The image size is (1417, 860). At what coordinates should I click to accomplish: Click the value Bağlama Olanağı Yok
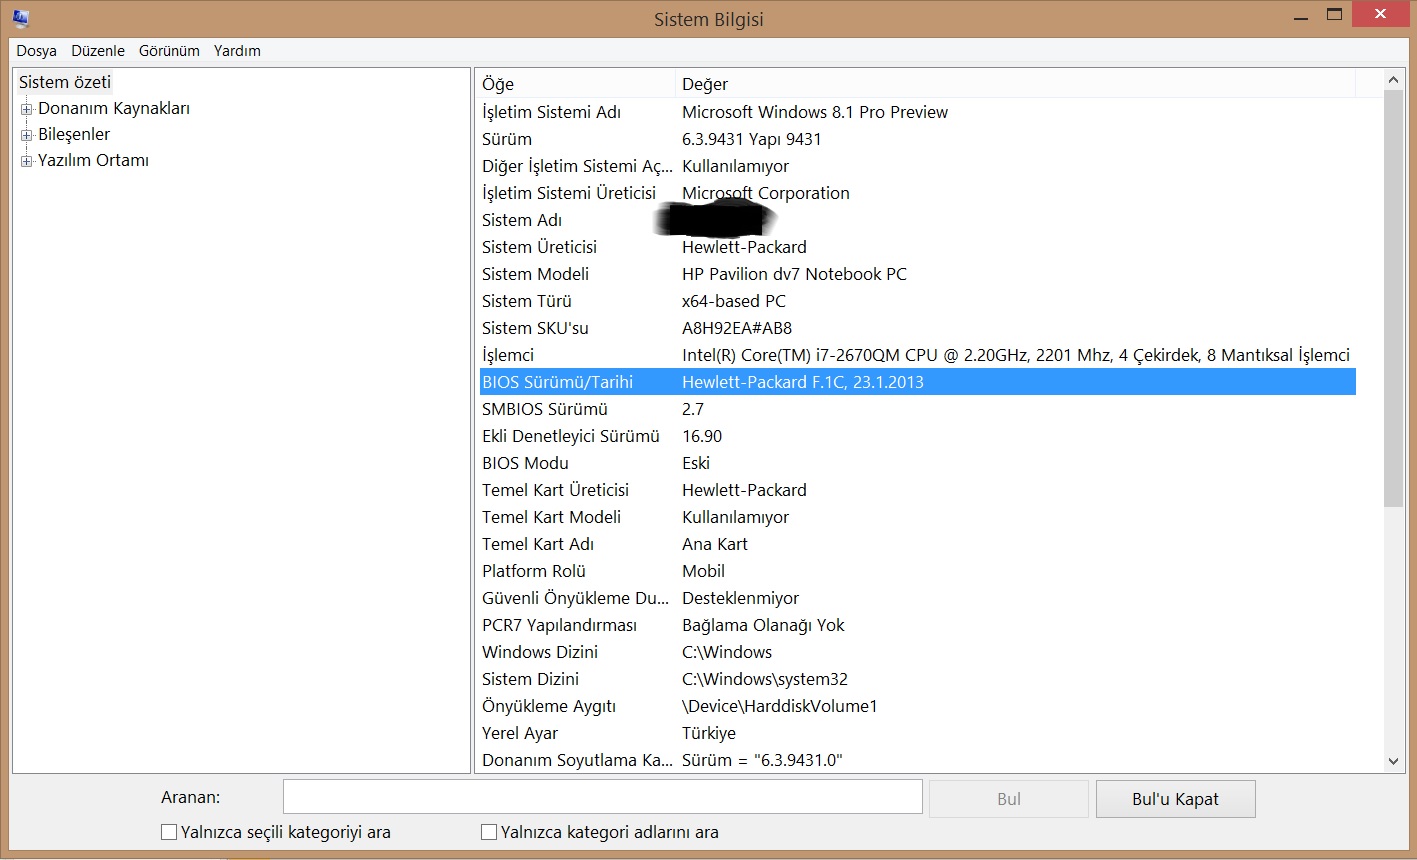pyautogui.click(x=763, y=625)
